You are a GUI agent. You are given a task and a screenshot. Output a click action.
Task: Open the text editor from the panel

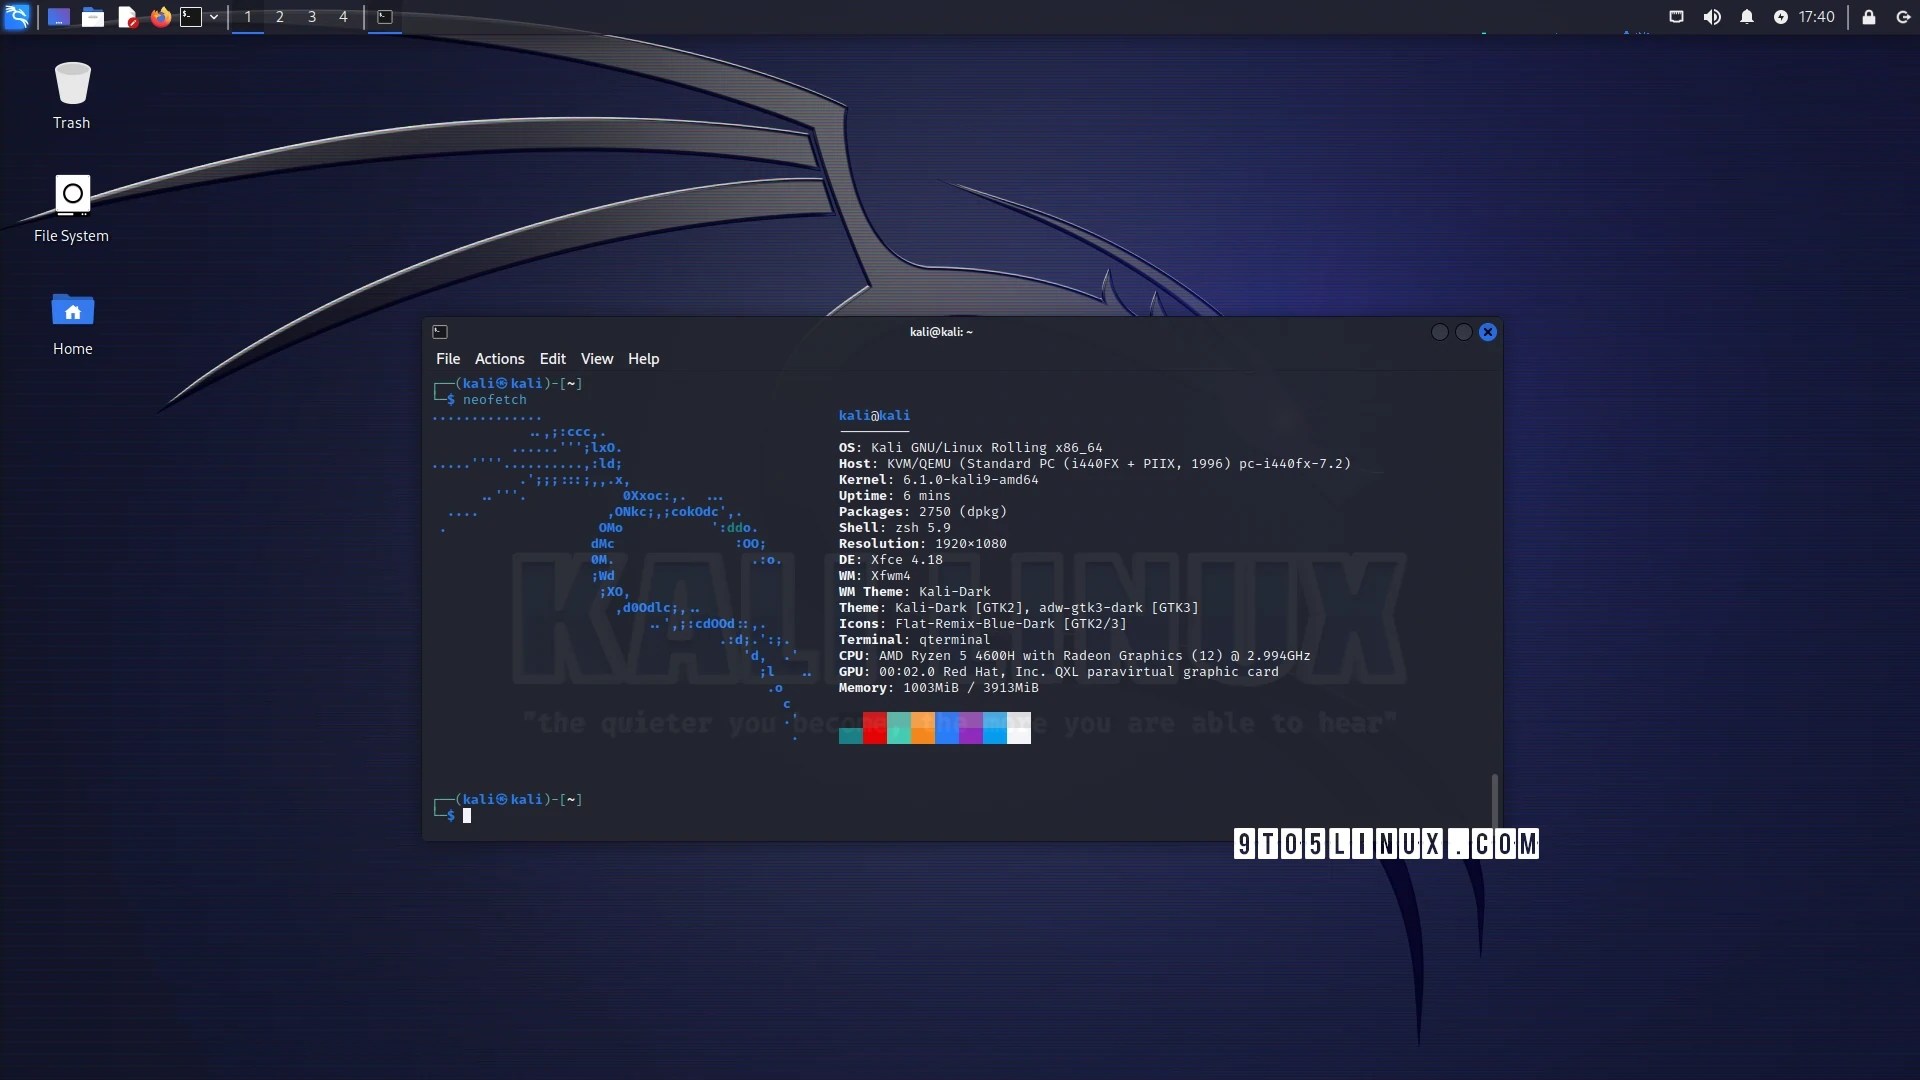[127, 17]
